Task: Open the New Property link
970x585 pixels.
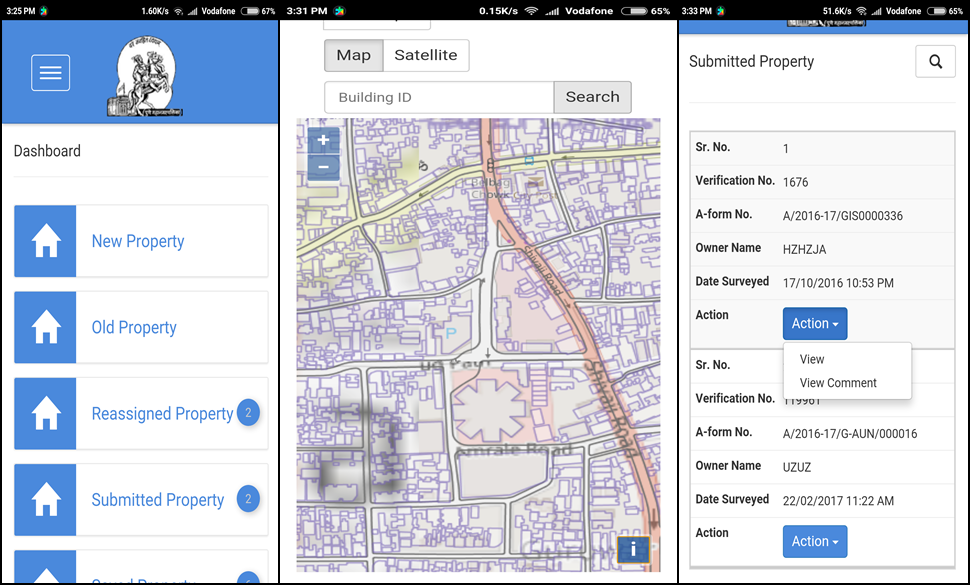Action: 138,241
